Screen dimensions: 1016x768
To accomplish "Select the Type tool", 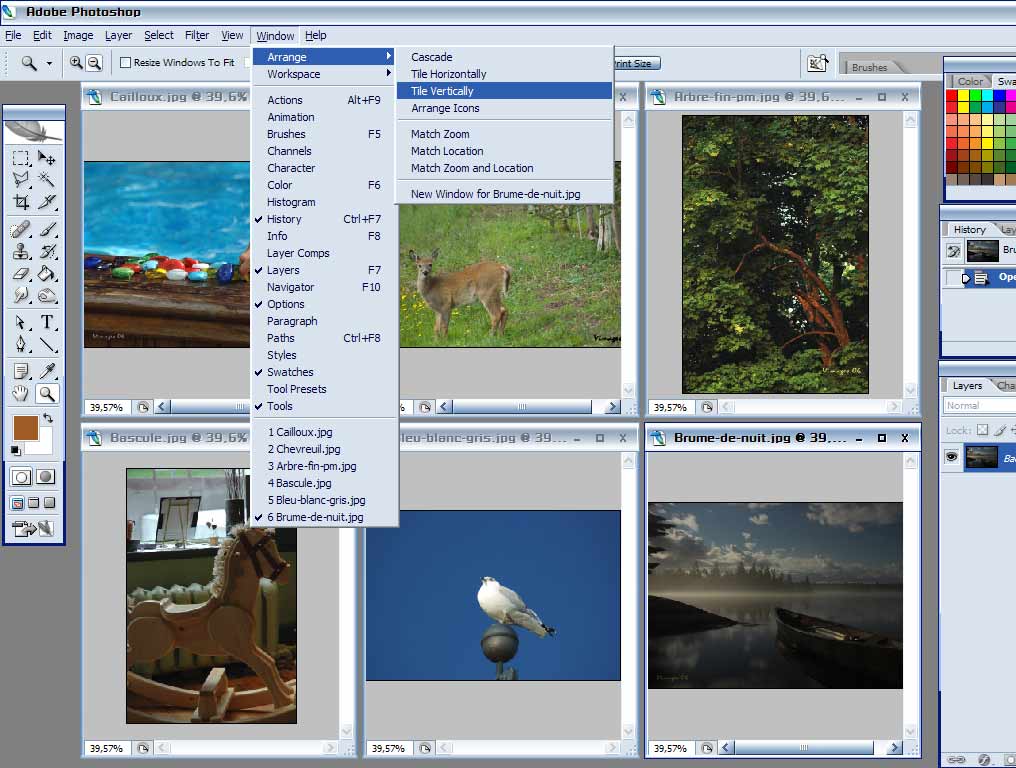I will coord(47,322).
